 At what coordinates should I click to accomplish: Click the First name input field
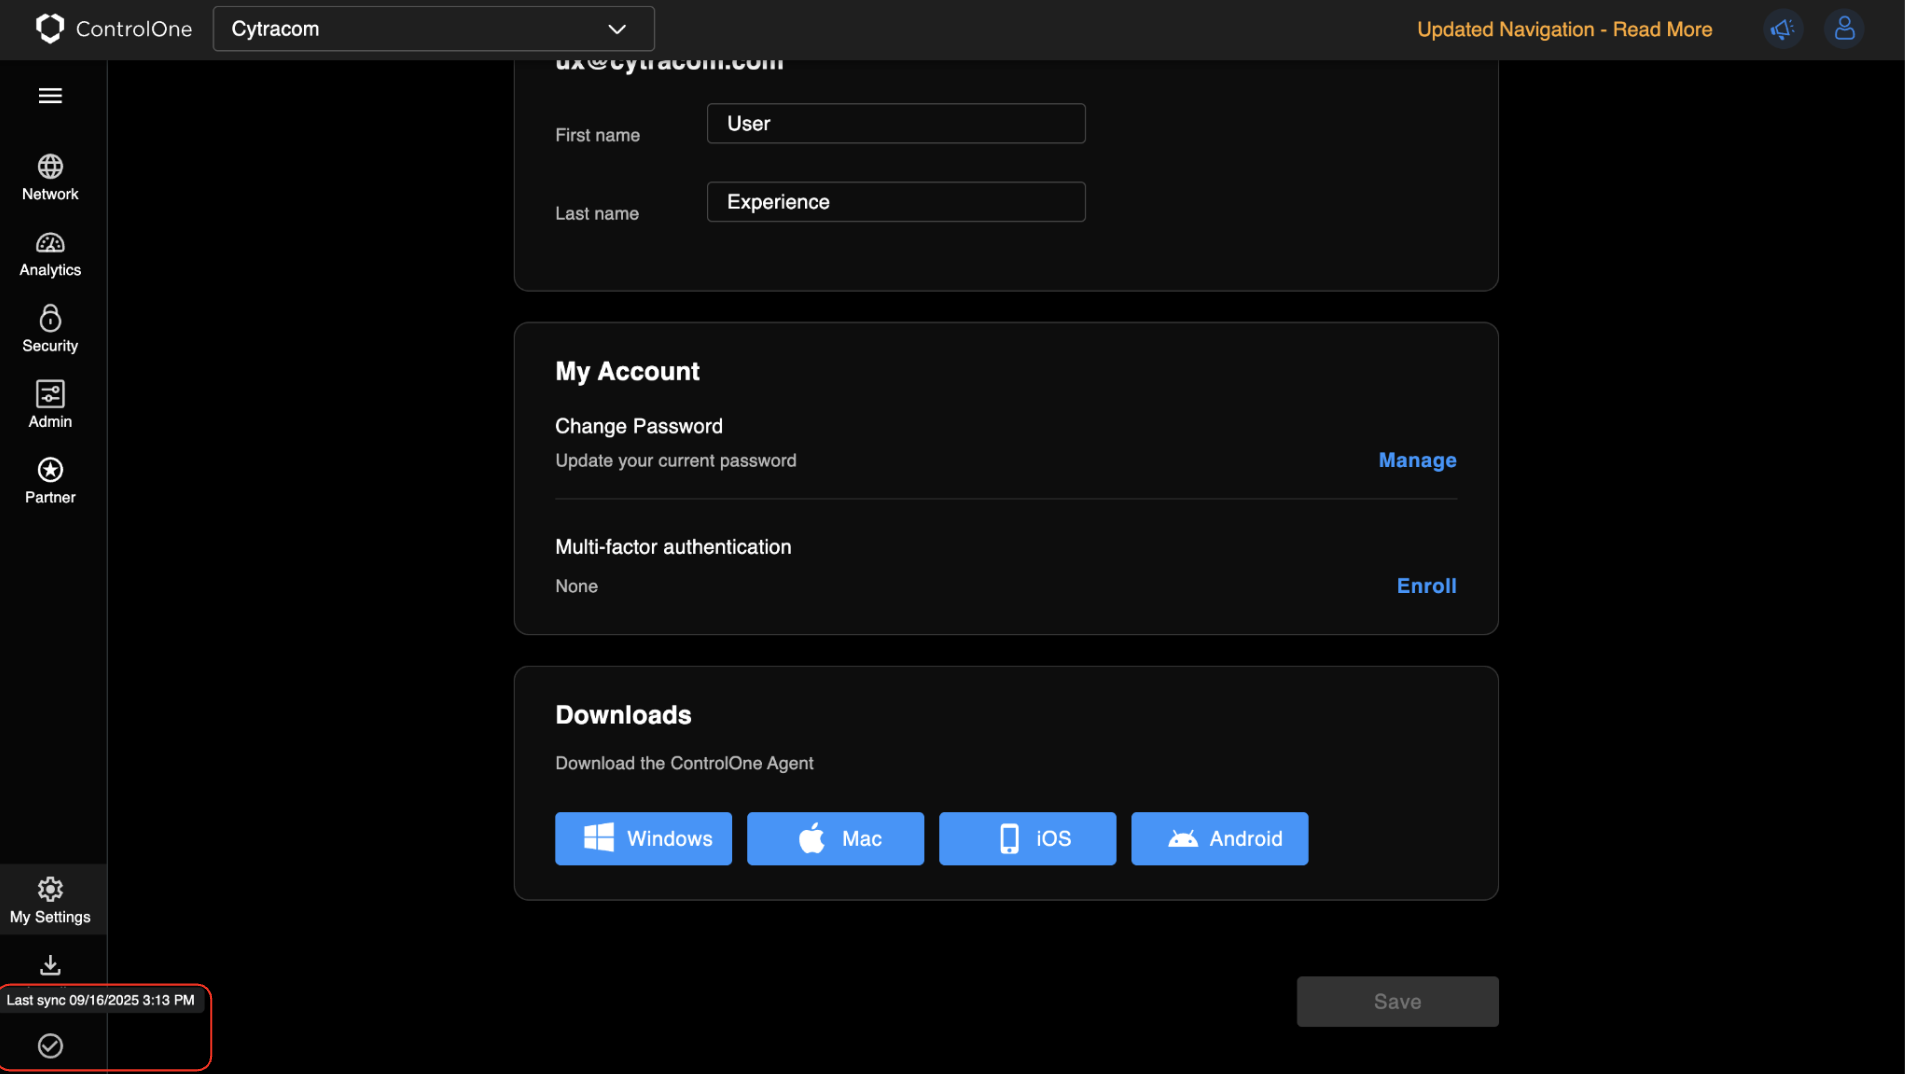click(897, 124)
